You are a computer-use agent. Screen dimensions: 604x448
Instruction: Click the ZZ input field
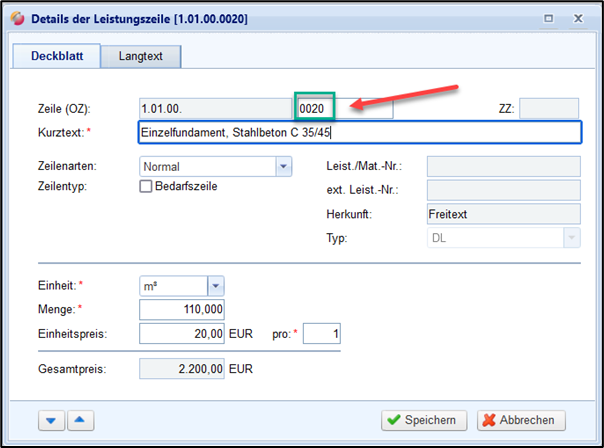(x=548, y=108)
